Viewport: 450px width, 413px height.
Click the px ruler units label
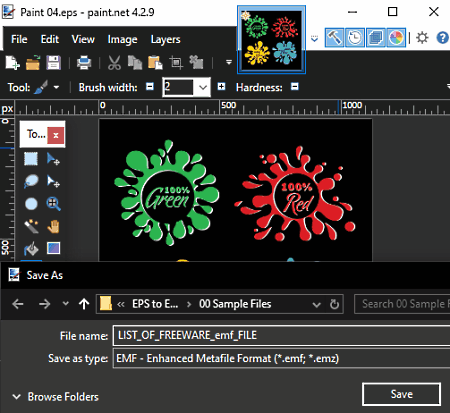tap(7, 109)
